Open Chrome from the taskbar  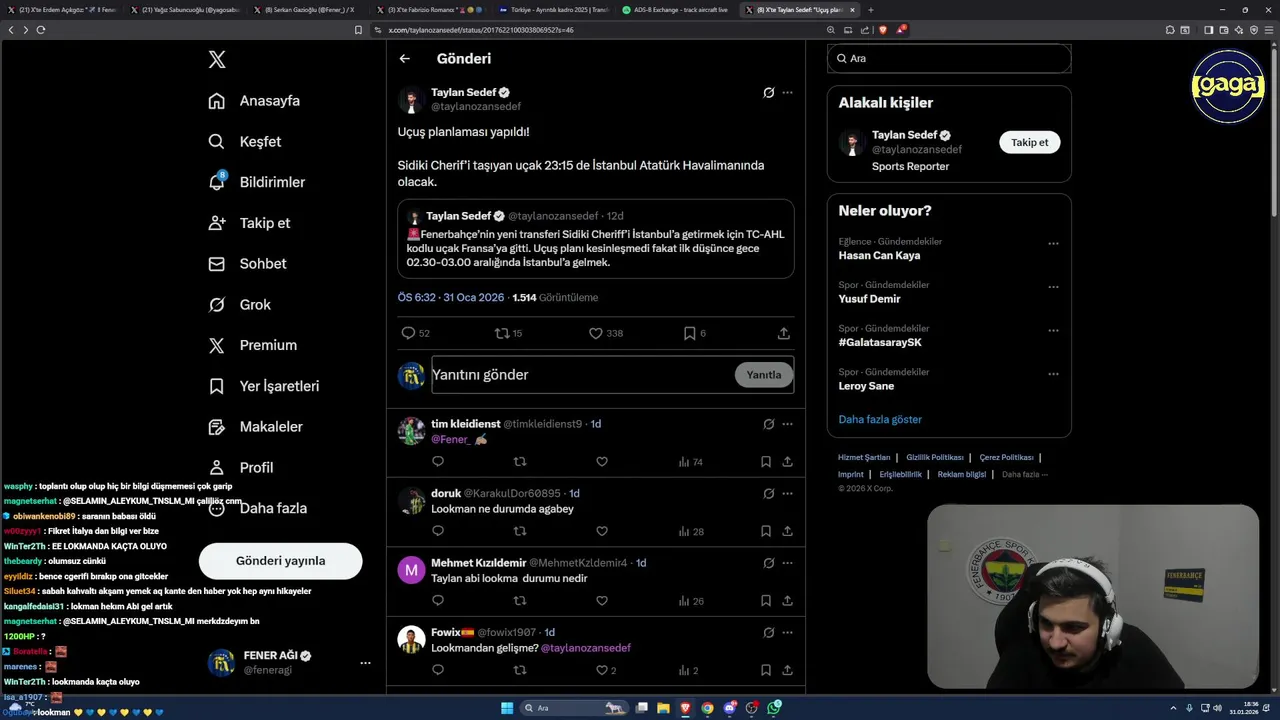click(x=707, y=708)
